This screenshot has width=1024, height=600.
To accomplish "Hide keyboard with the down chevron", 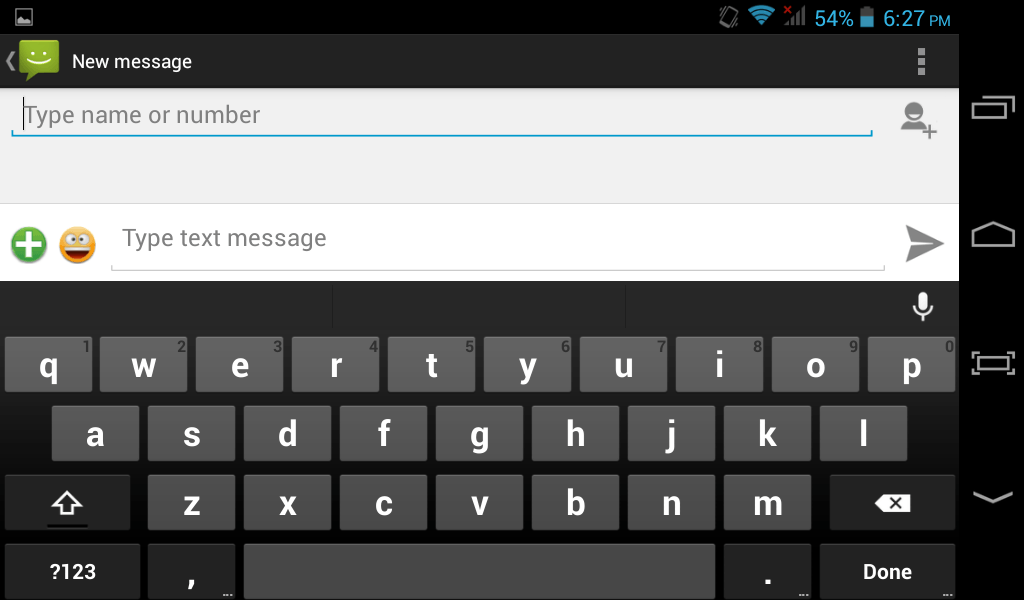I will click(993, 497).
